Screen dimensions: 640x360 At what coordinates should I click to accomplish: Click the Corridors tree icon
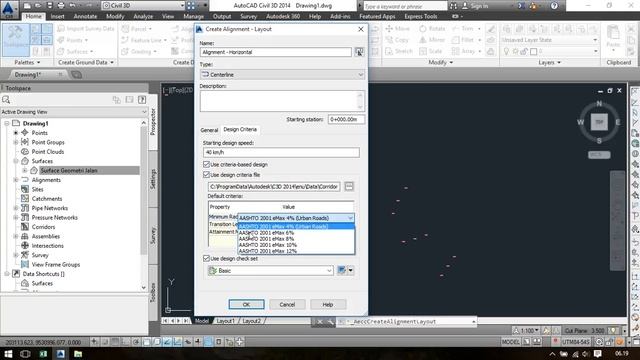[x=25, y=227]
